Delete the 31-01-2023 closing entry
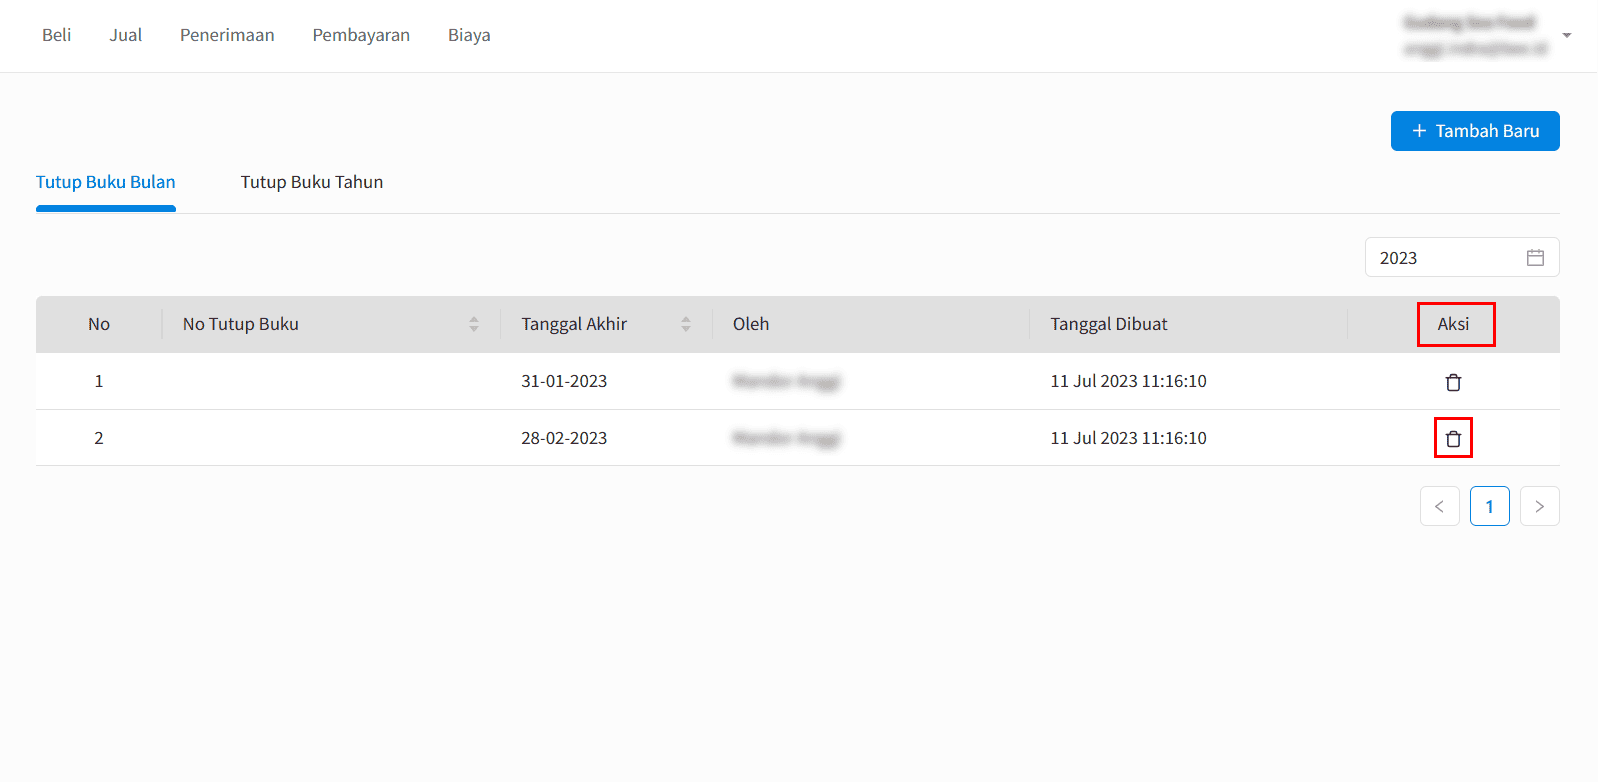This screenshot has height=782, width=1598. [1453, 382]
